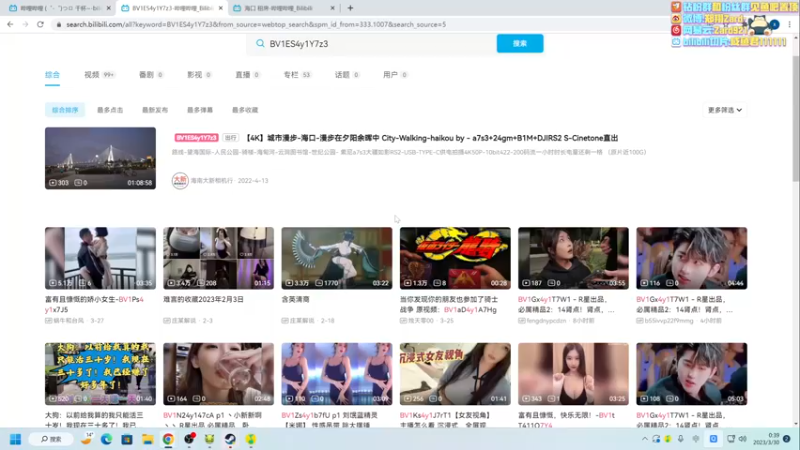Open the 含英清商 title link
Viewport: 800px width, 450px height.
point(296,299)
